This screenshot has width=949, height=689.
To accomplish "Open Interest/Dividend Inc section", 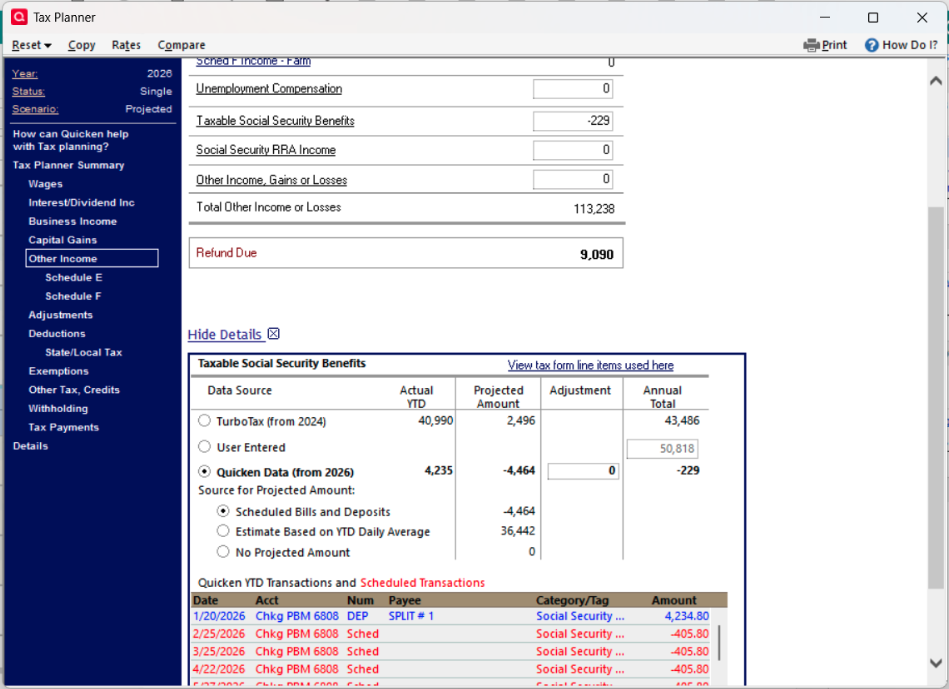I will point(82,203).
